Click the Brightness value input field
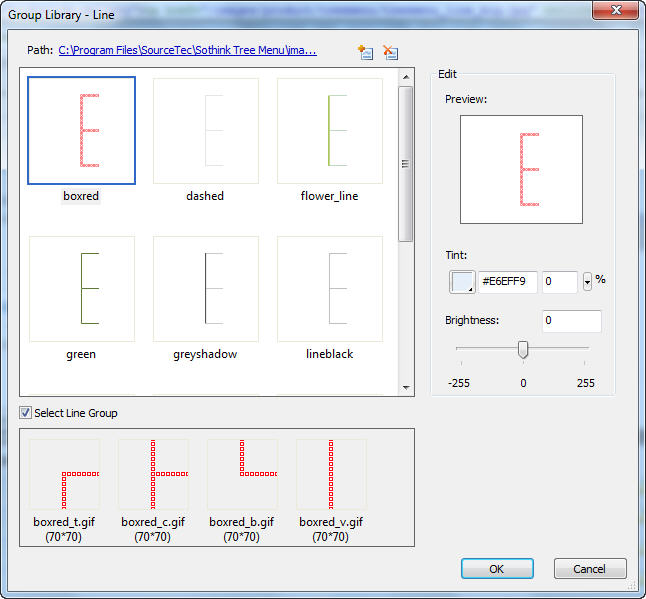 tap(571, 321)
